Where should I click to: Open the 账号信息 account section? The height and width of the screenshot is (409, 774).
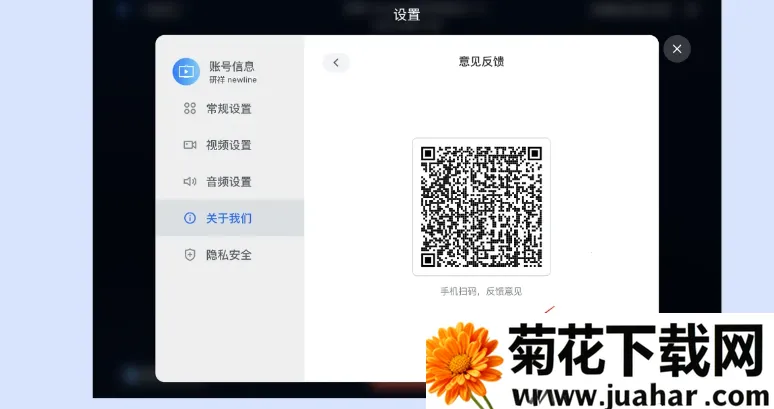(231, 66)
